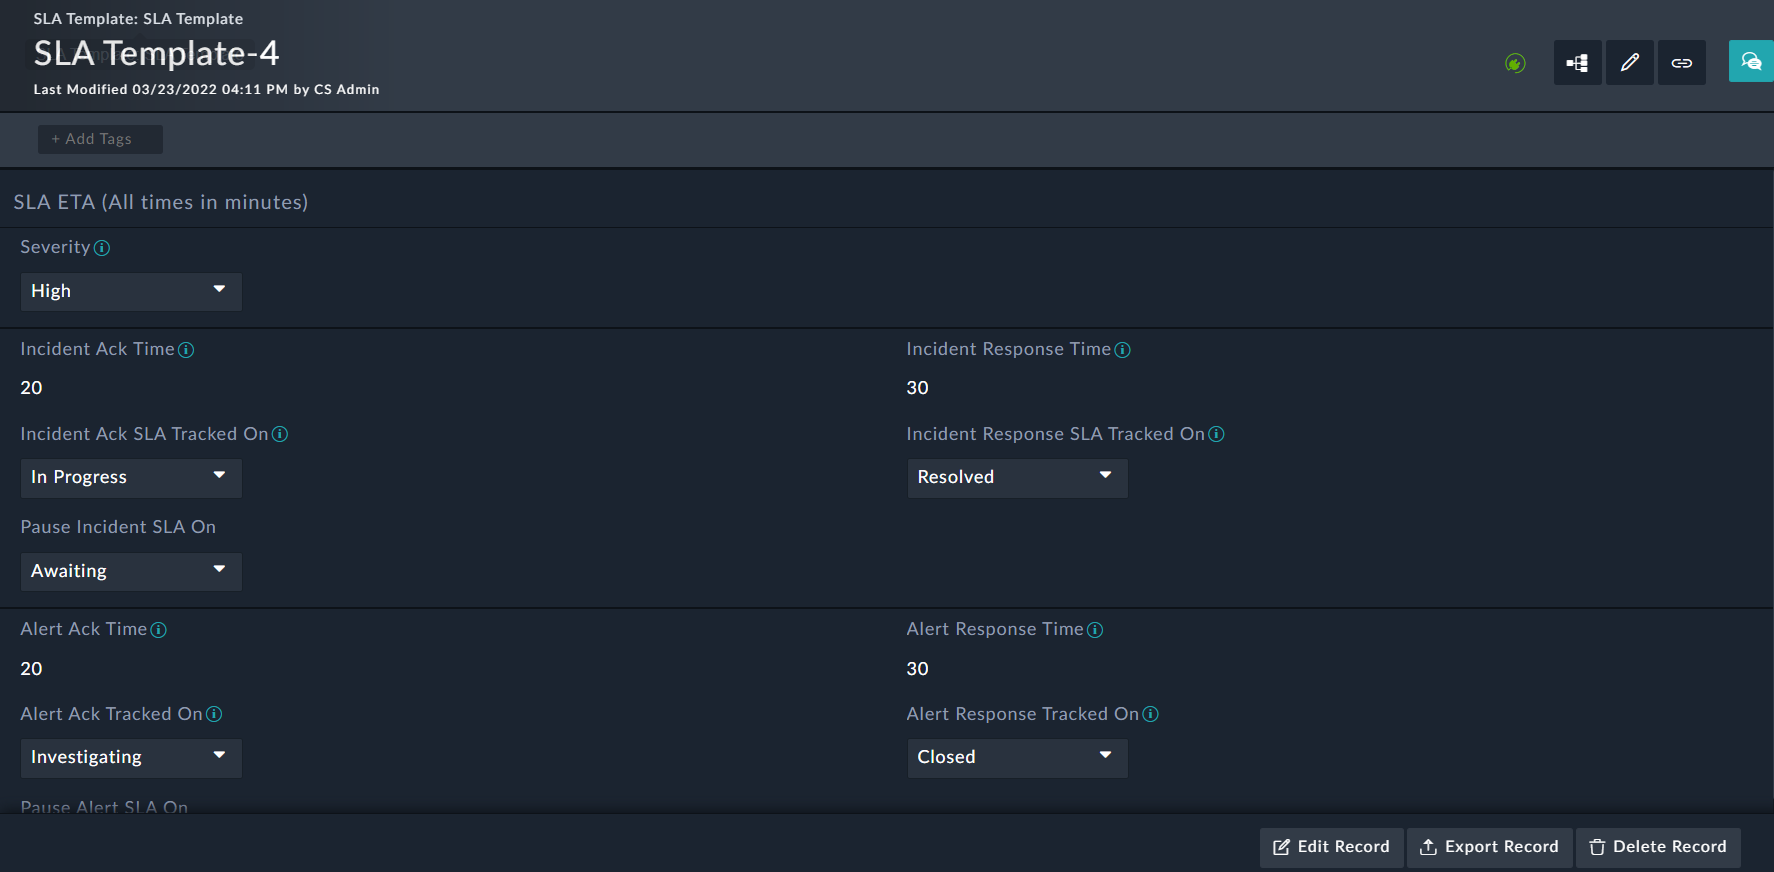This screenshot has height=872, width=1774.
Task: Open the collaboration comments panel icon
Action: (1750, 61)
